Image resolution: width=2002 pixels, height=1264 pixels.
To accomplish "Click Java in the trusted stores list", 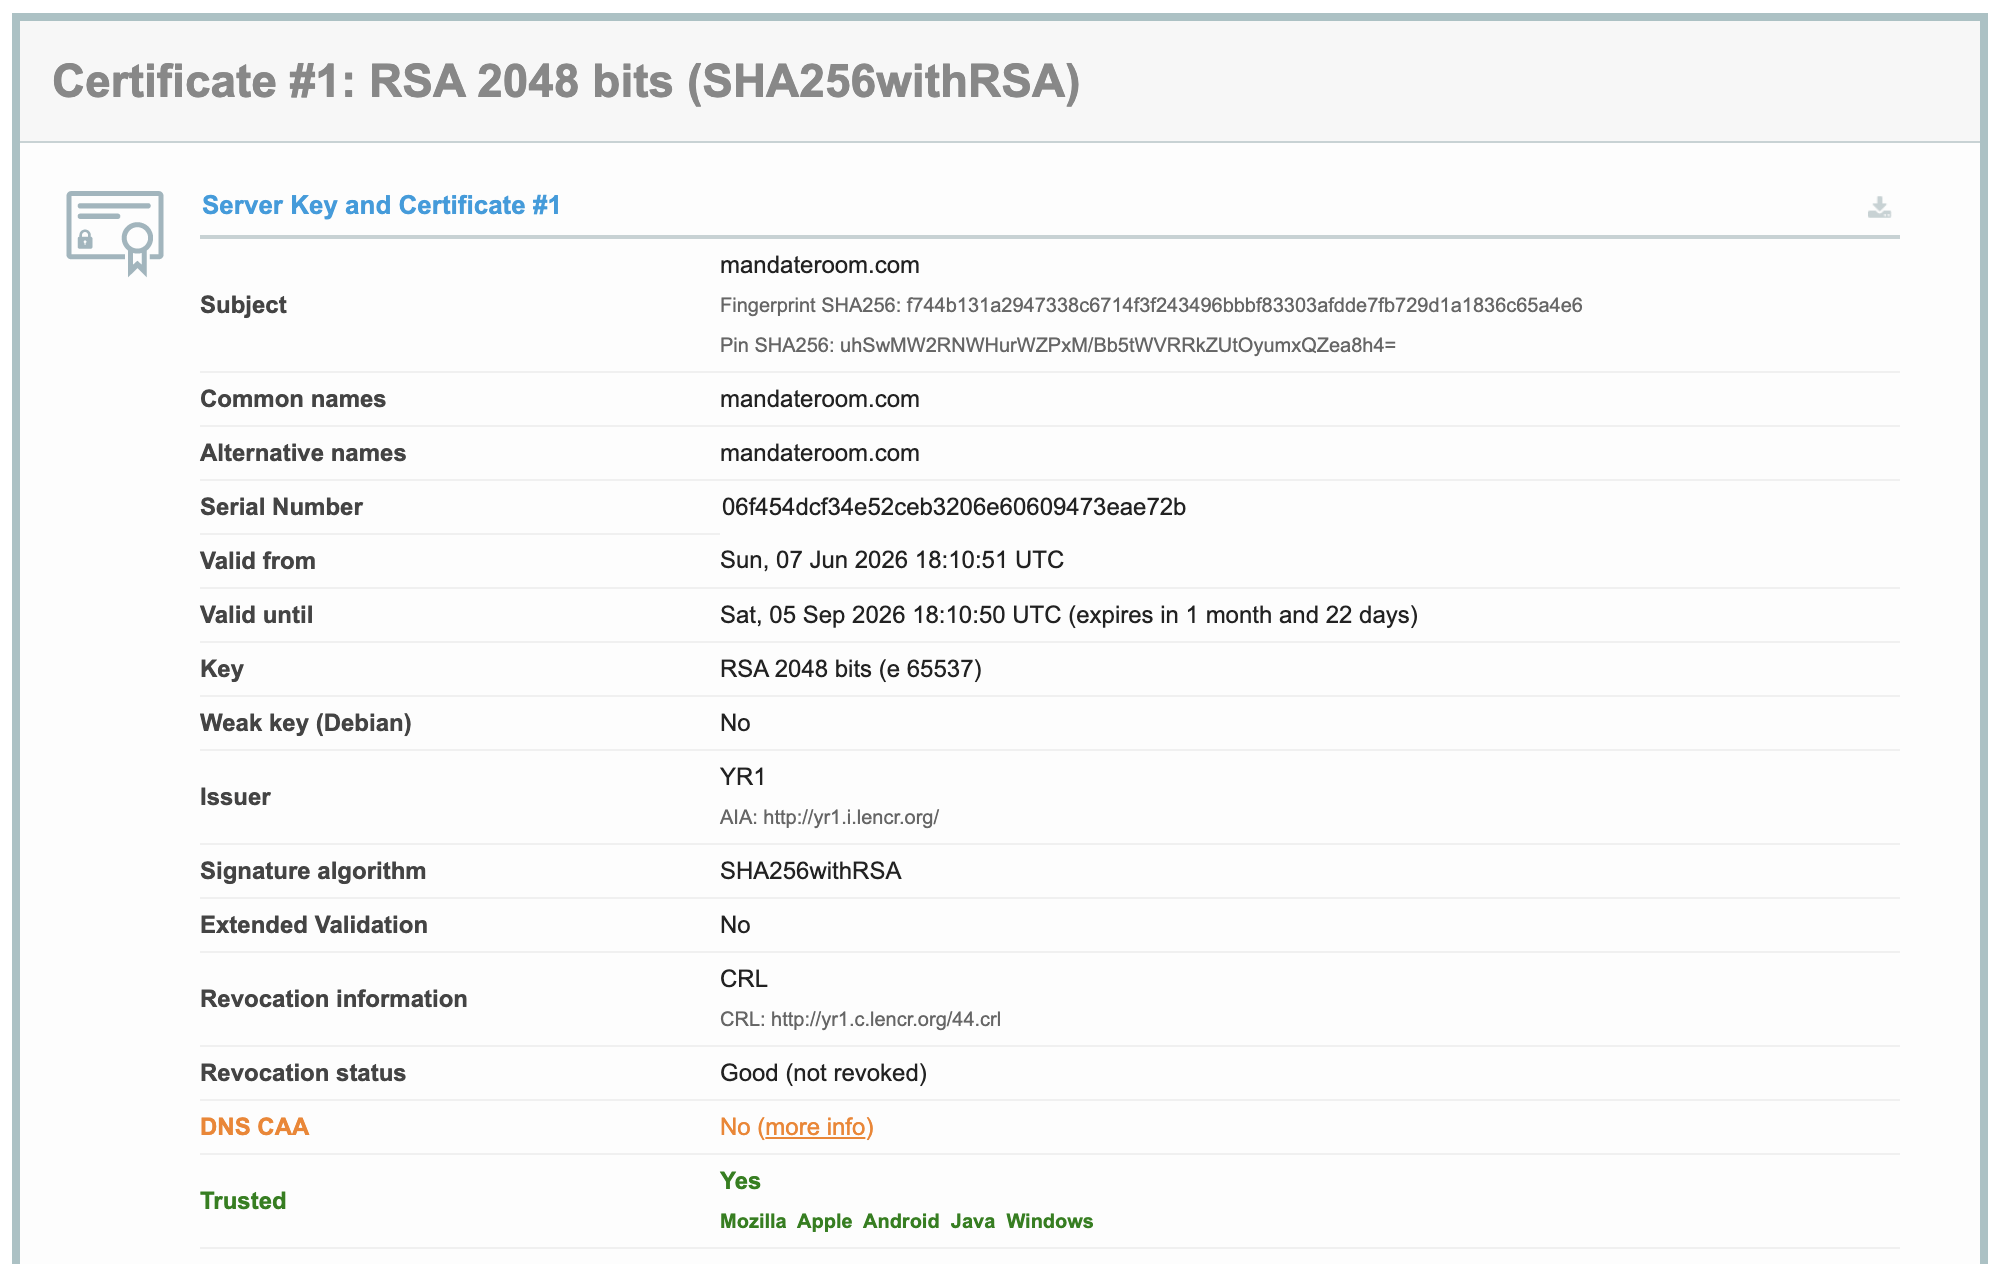I will point(973,1221).
